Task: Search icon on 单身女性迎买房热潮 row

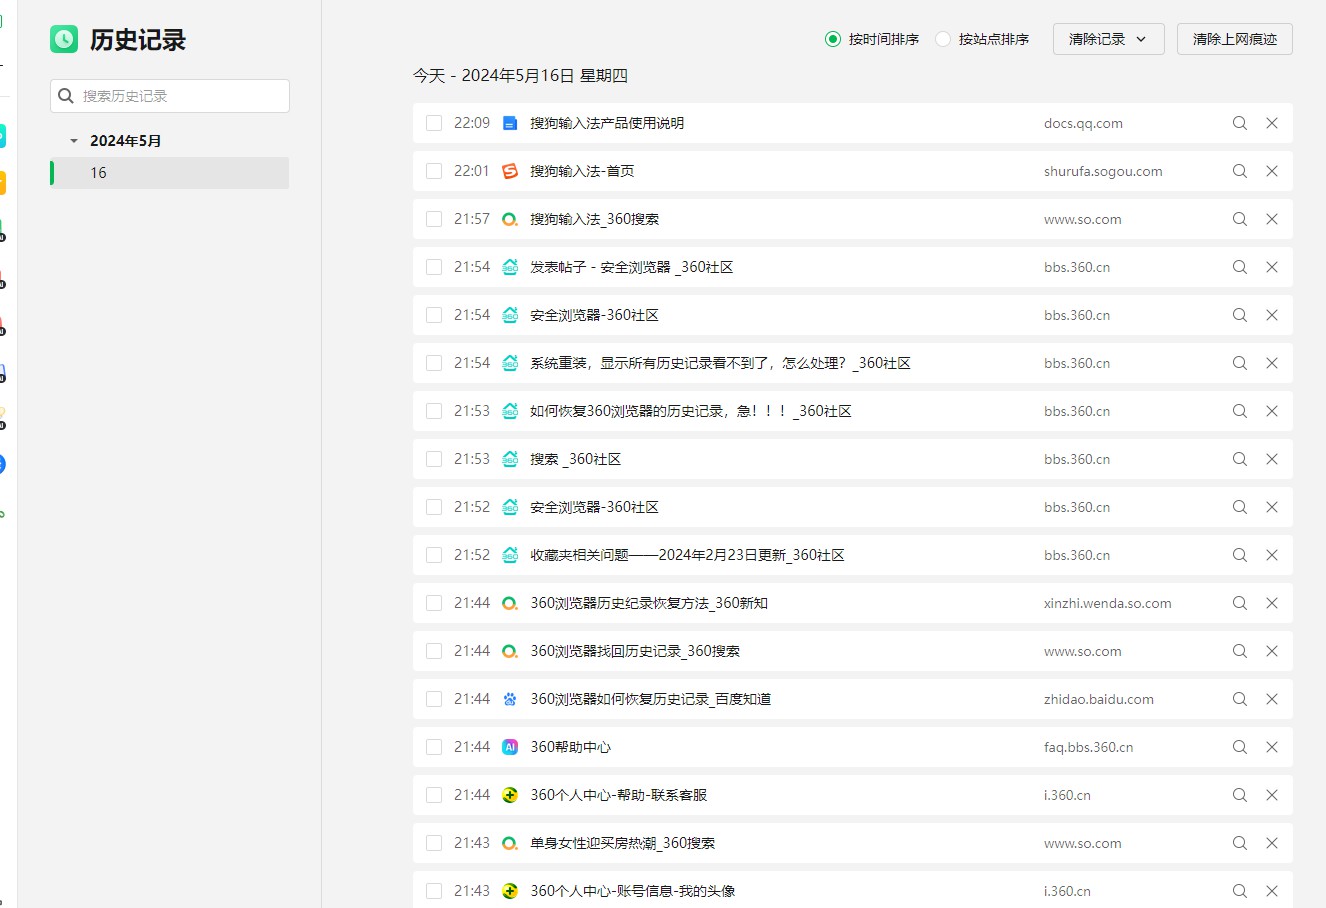Action: click(x=1240, y=843)
